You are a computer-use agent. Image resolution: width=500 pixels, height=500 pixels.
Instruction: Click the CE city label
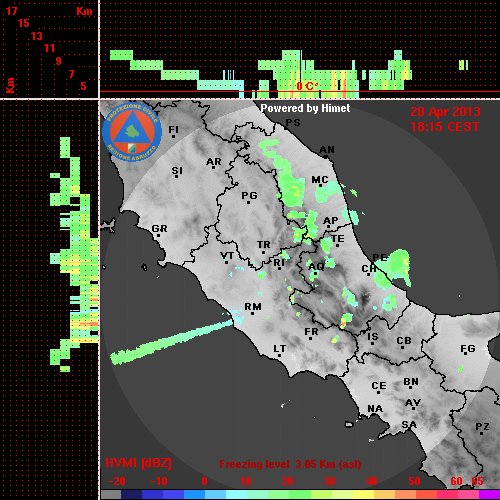click(x=379, y=386)
